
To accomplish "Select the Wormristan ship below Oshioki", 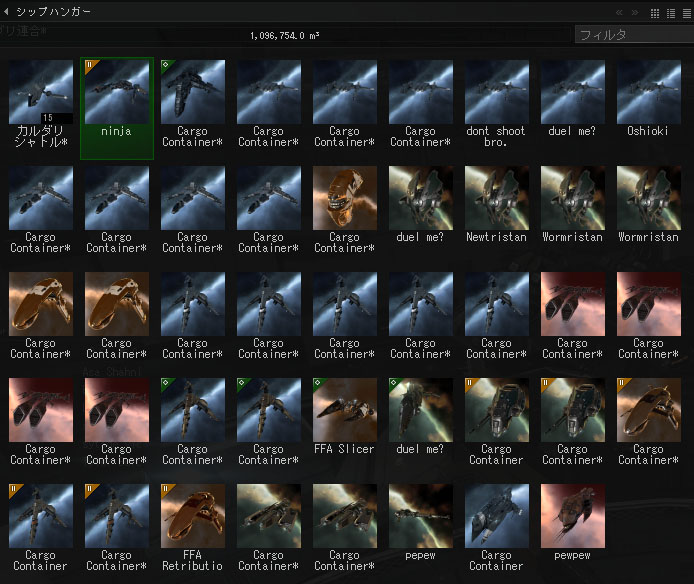I will pos(649,205).
